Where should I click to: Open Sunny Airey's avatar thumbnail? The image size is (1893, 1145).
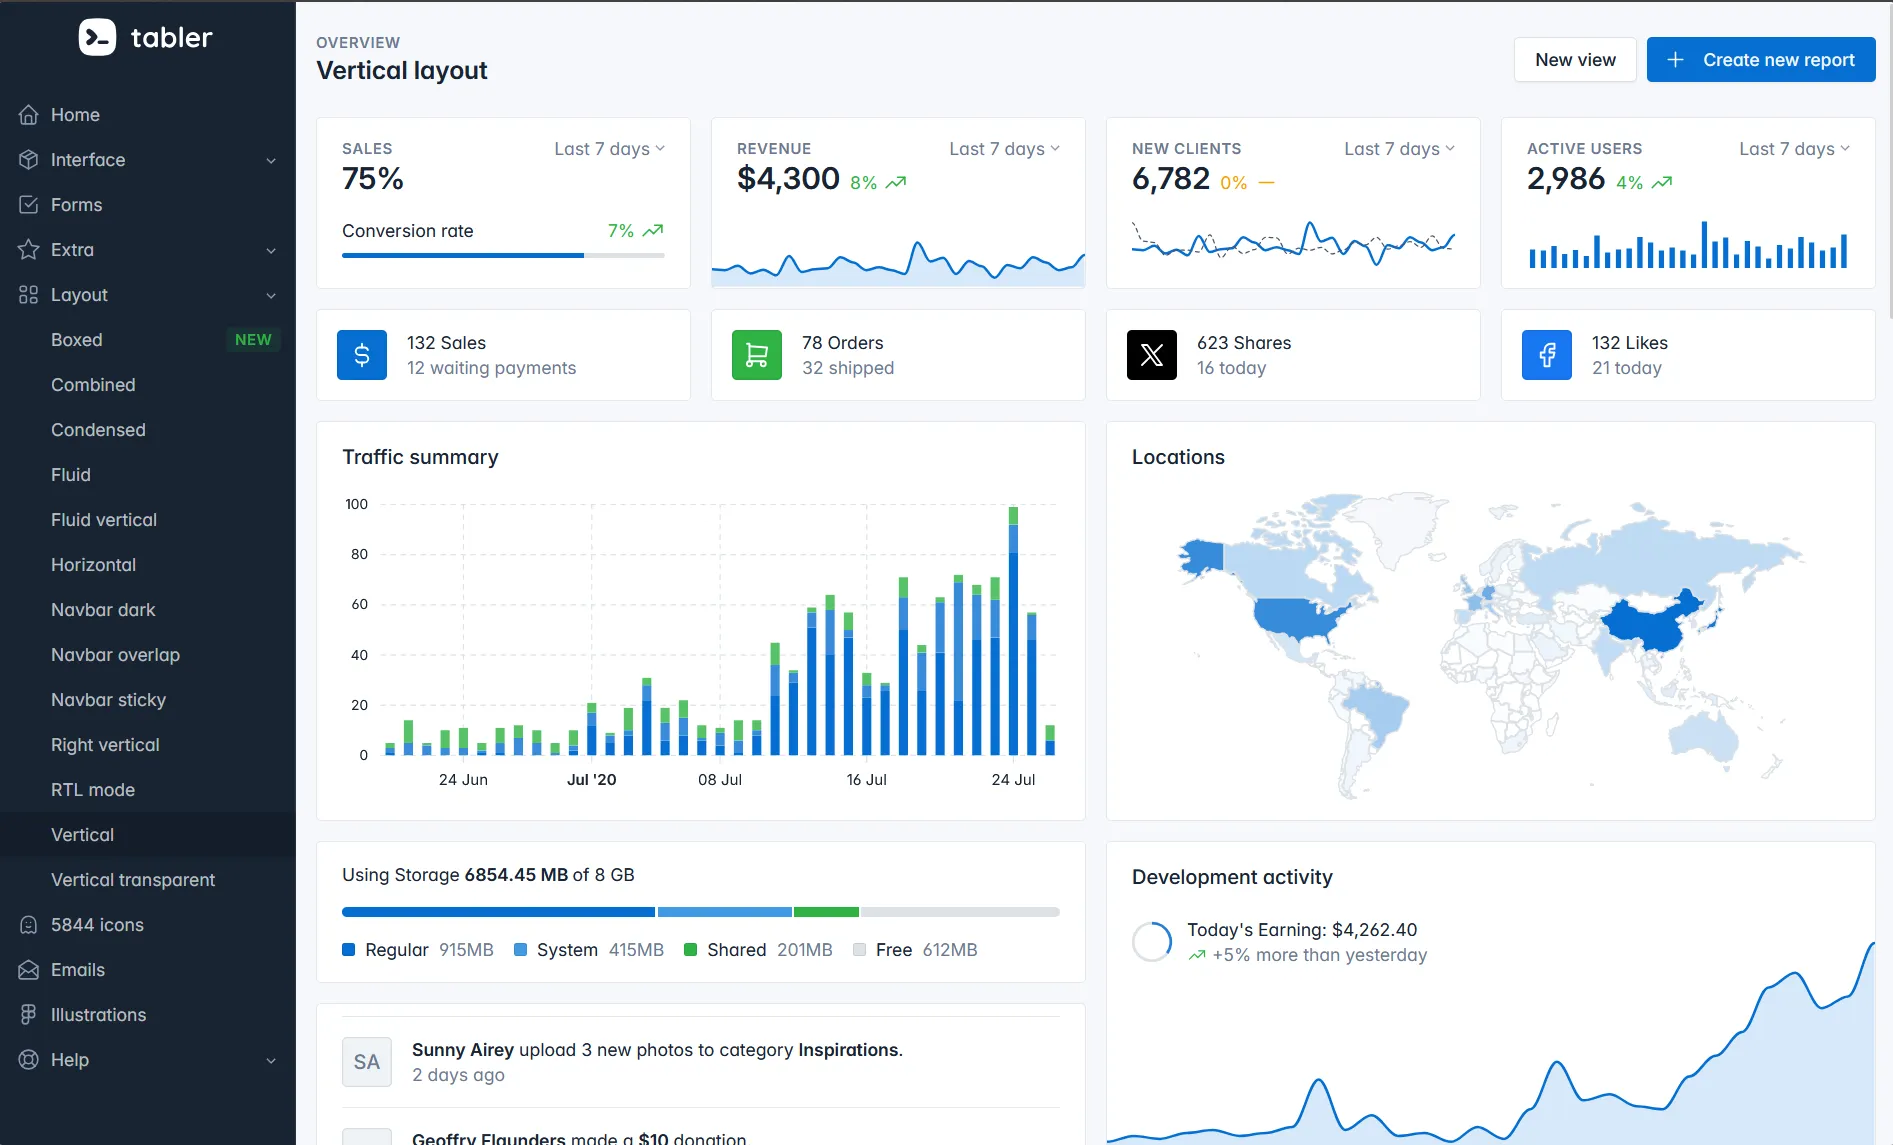366,1061
